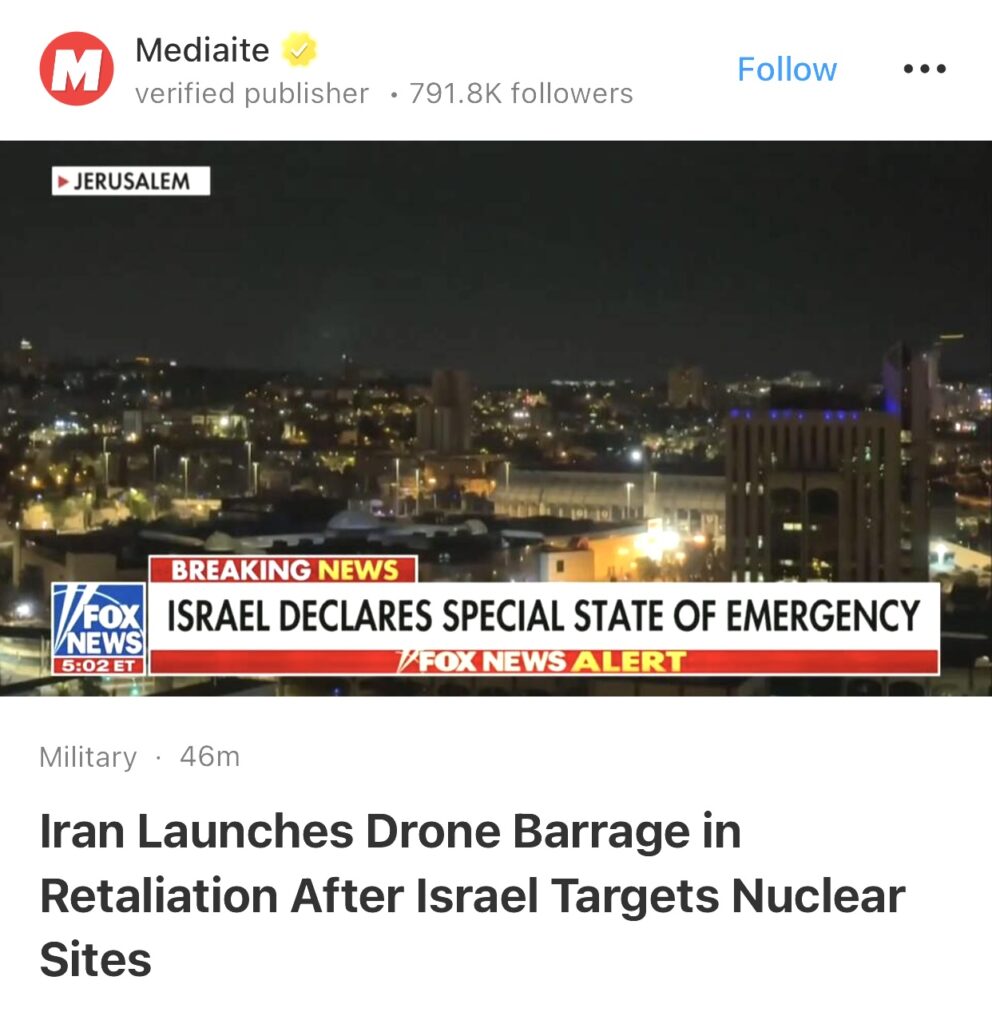Follow the Mediaite publisher
The width and height of the screenshot is (992, 1024).
[787, 69]
